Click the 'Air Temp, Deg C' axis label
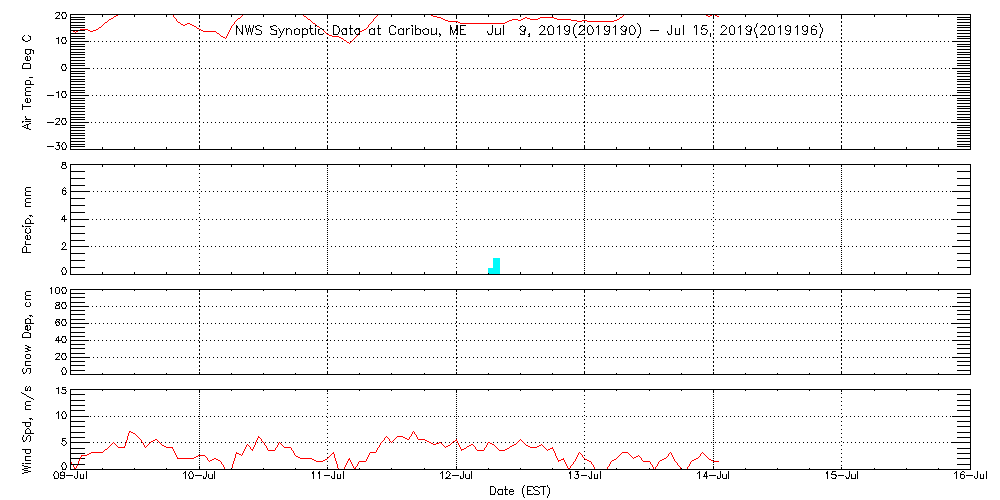The height and width of the screenshot is (500, 1000). coord(28,83)
